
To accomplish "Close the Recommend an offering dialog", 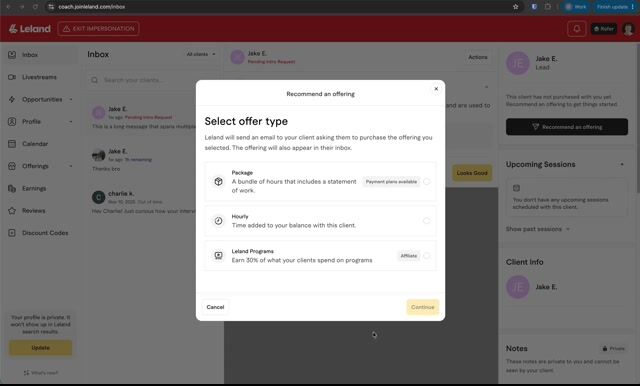I will coord(436,89).
